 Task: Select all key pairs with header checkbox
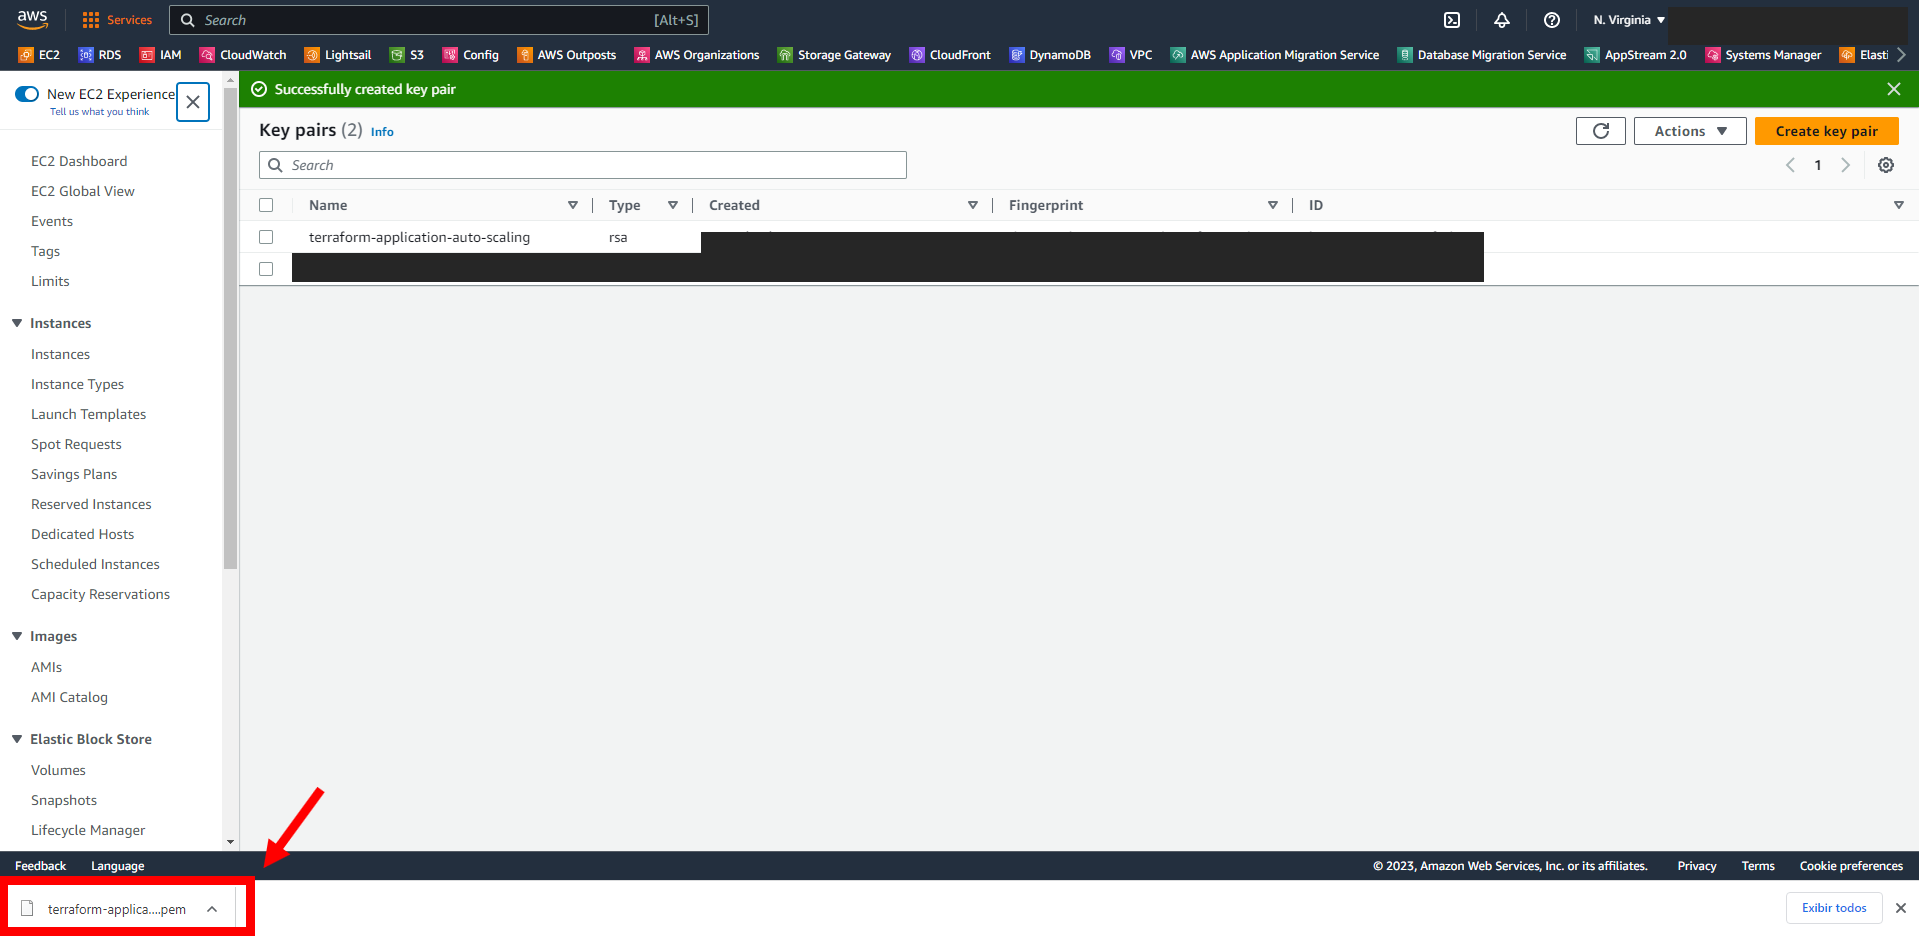tap(266, 205)
